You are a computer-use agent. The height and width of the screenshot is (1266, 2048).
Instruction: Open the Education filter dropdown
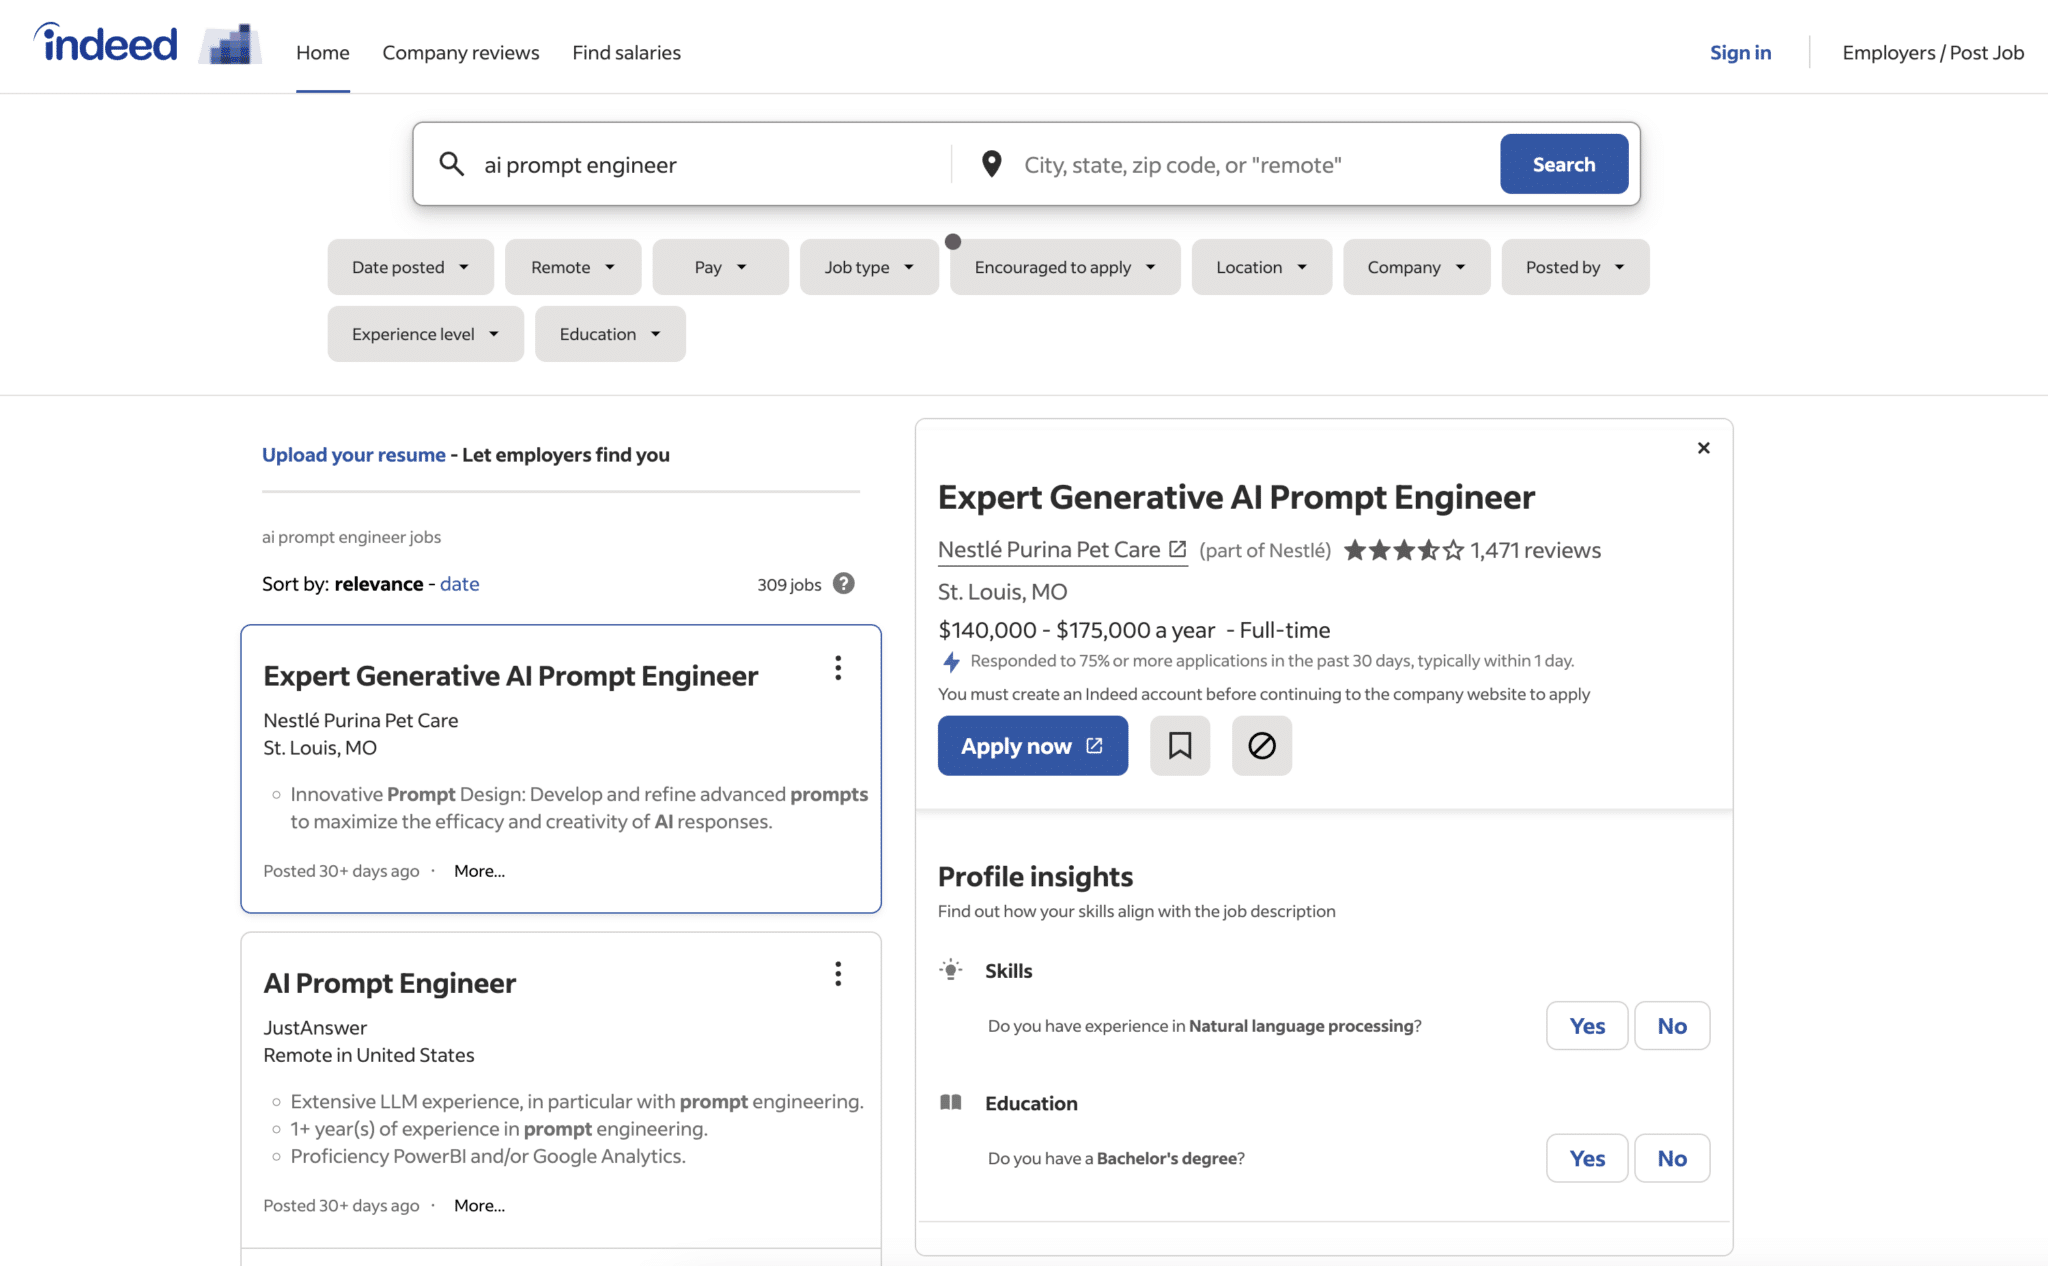(609, 333)
